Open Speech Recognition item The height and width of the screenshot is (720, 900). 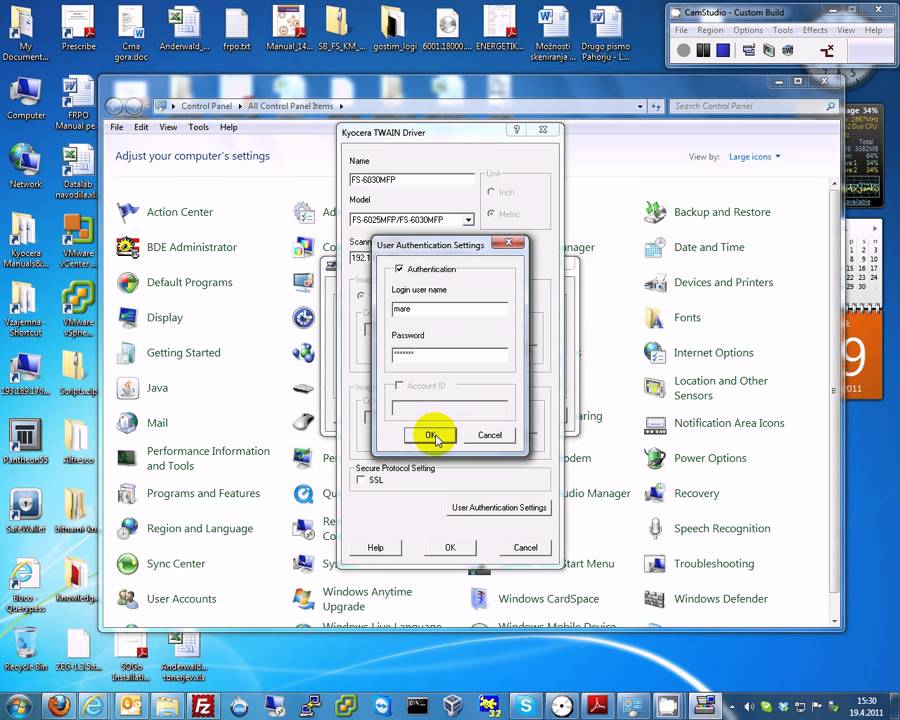(x=707, y=529)
